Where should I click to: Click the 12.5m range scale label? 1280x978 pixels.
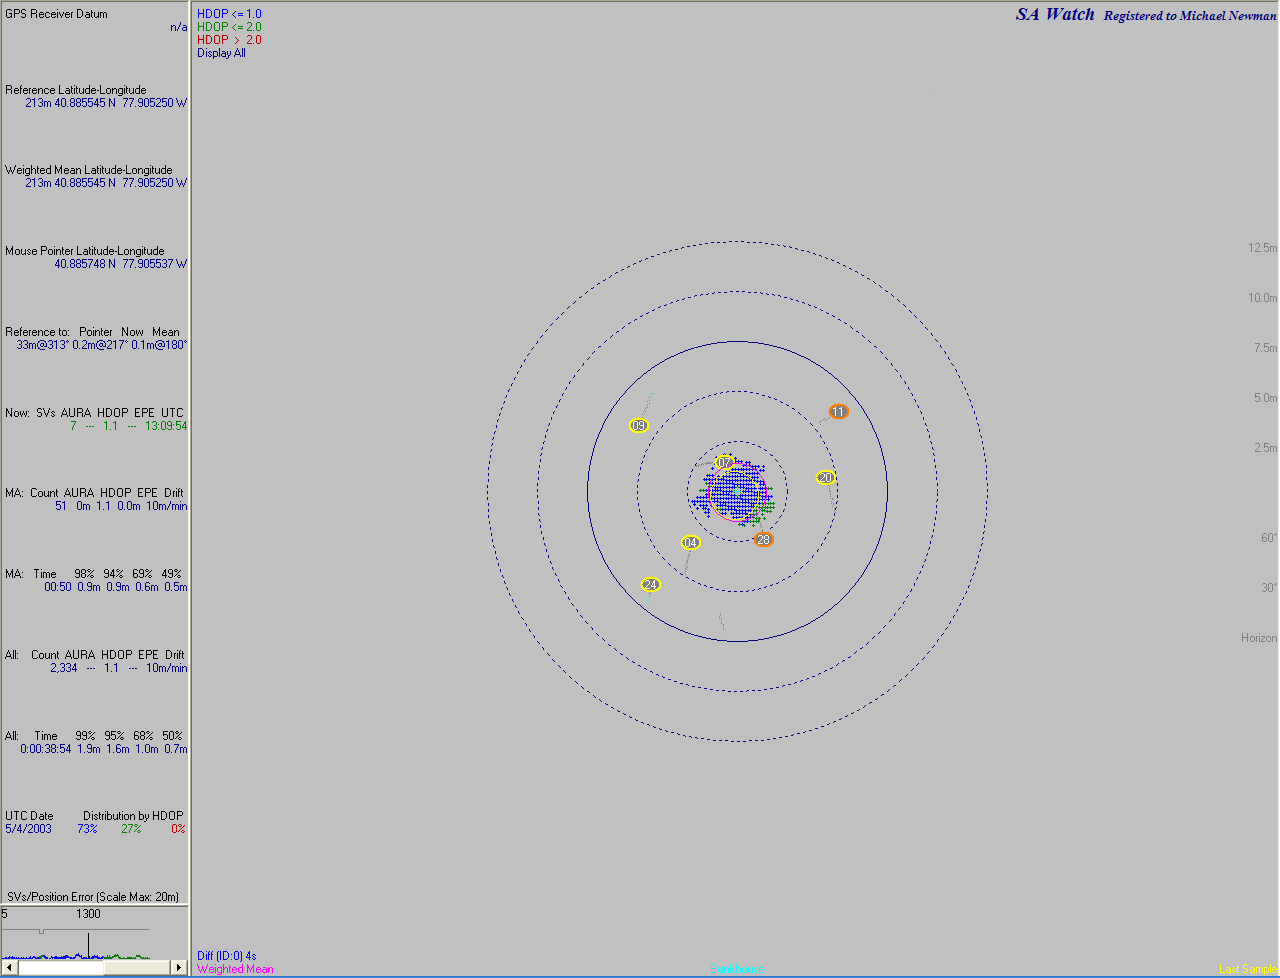coord(1262,248)
